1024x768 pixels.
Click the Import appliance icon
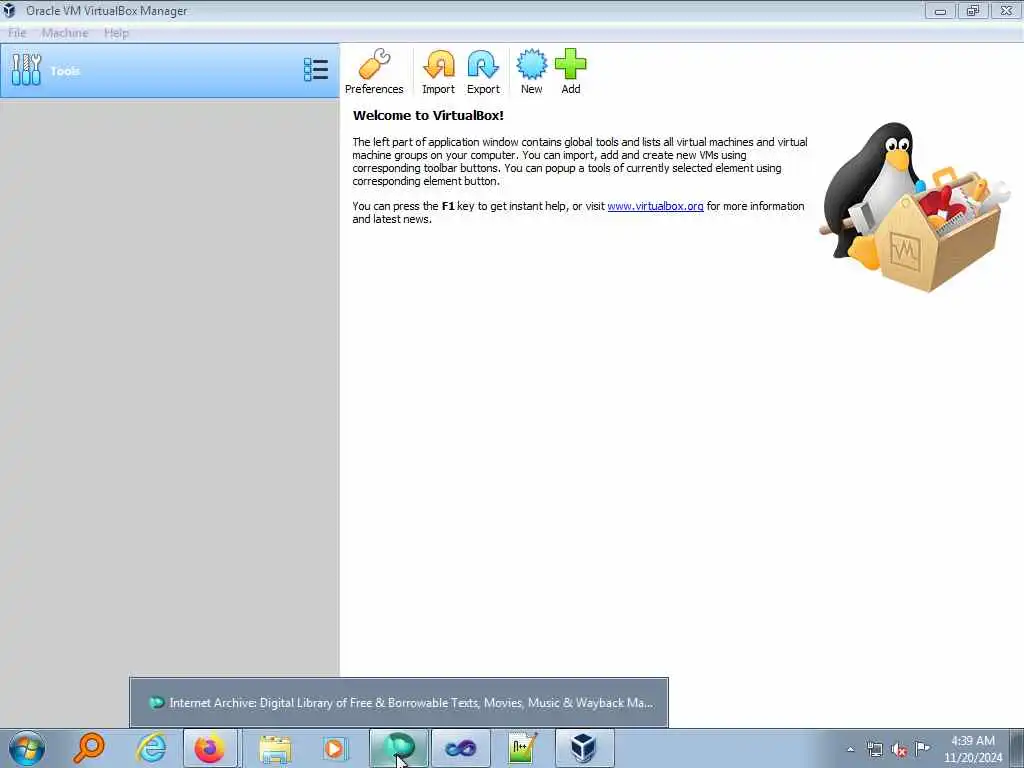(438, 72)
